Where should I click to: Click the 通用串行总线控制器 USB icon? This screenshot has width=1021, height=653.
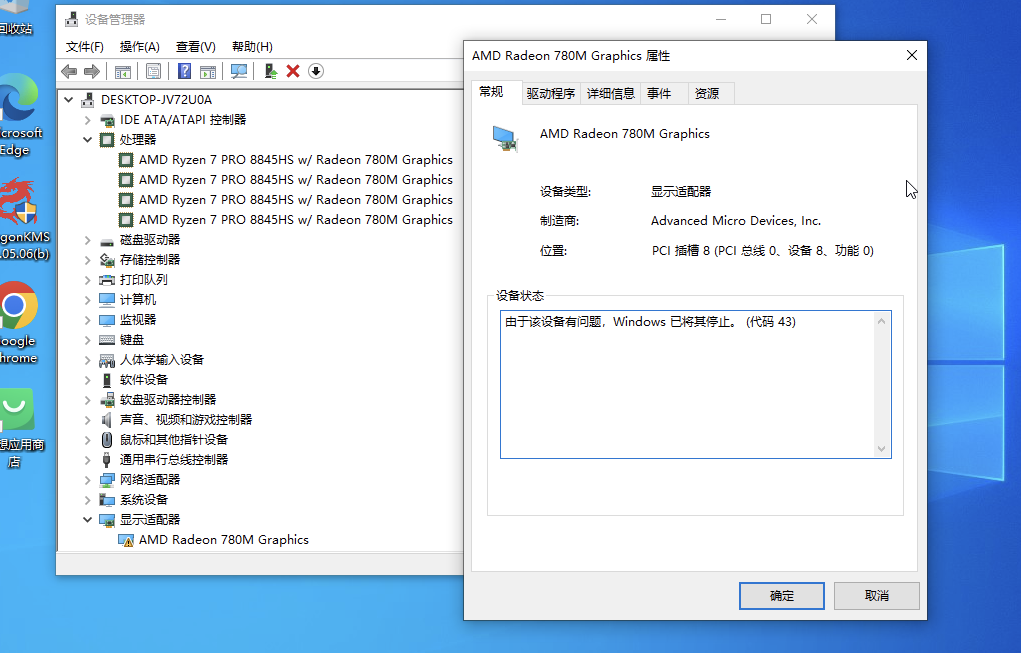tap(107, 460)
